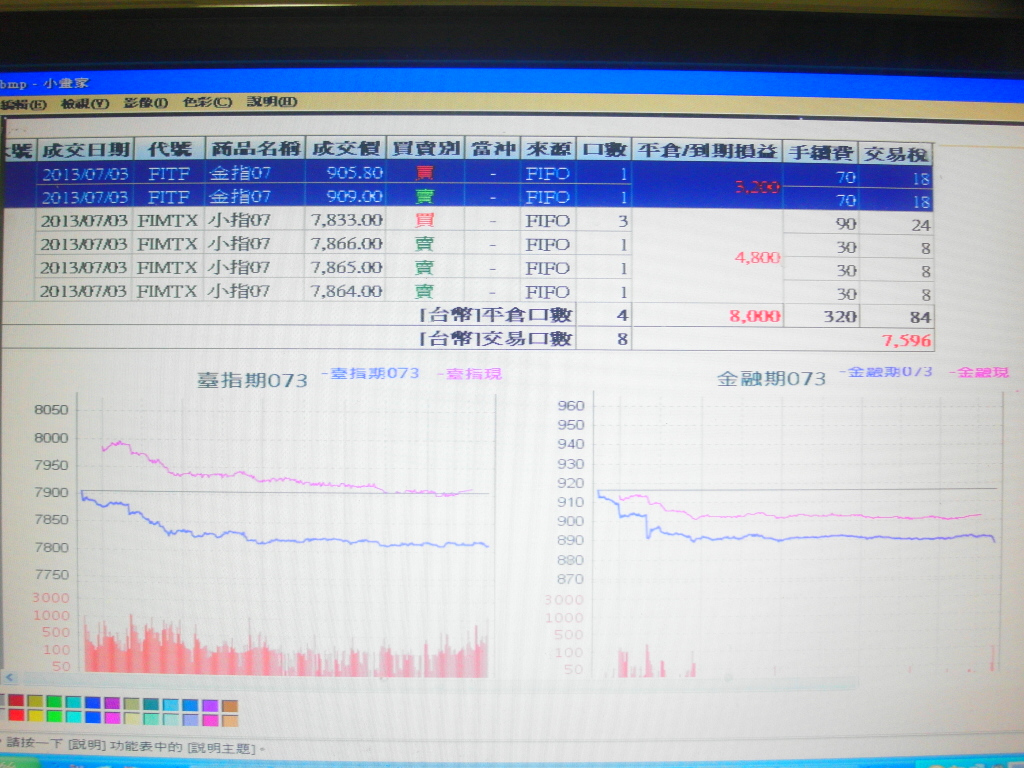This screenshot has width=1024, height=768.
Task: Open the 編輯(E) menu
Action: tap(24, 104)
